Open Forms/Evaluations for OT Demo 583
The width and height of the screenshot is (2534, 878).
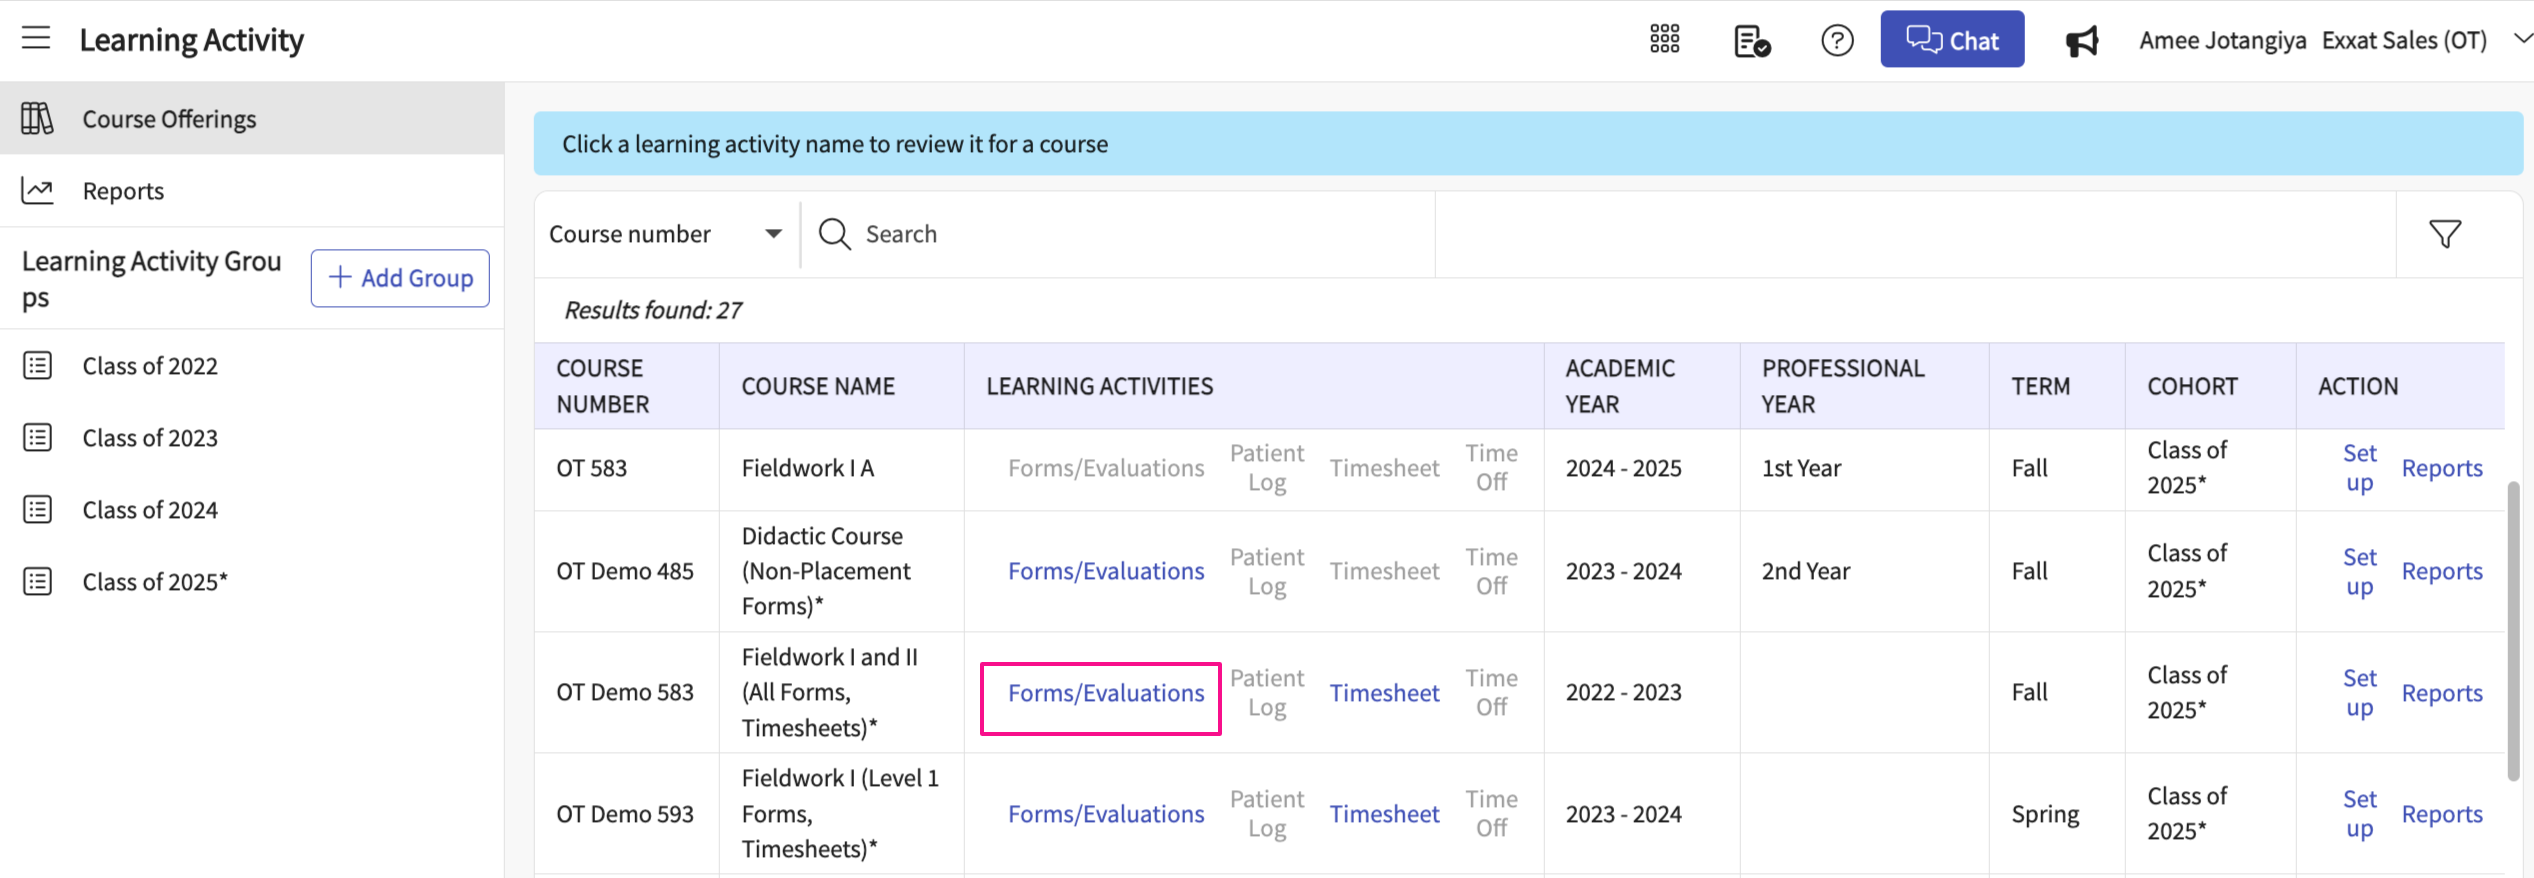tap(1105, 693)
